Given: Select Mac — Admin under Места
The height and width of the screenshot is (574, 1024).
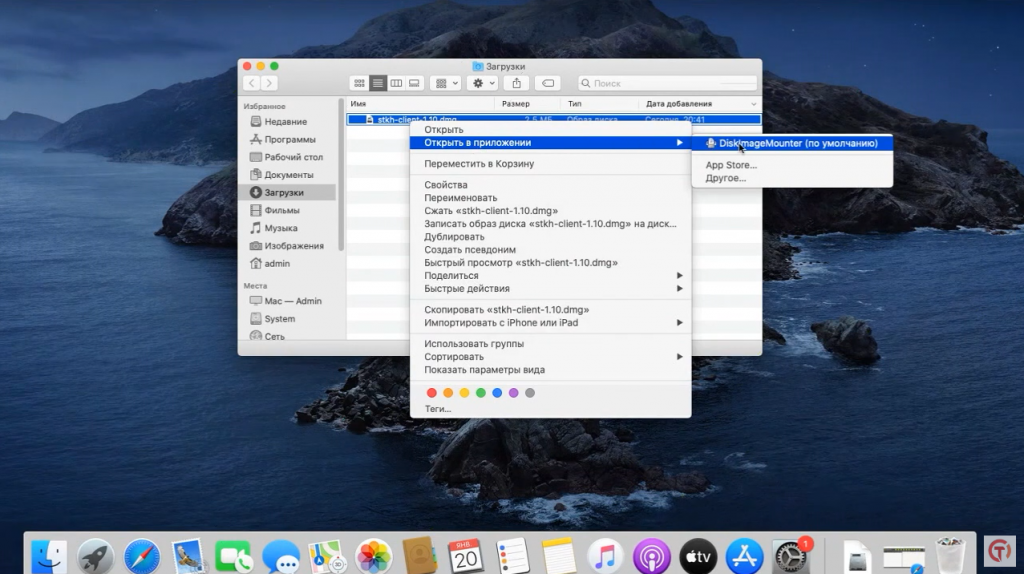Looking at the screenshot, I should click(293, 301).
